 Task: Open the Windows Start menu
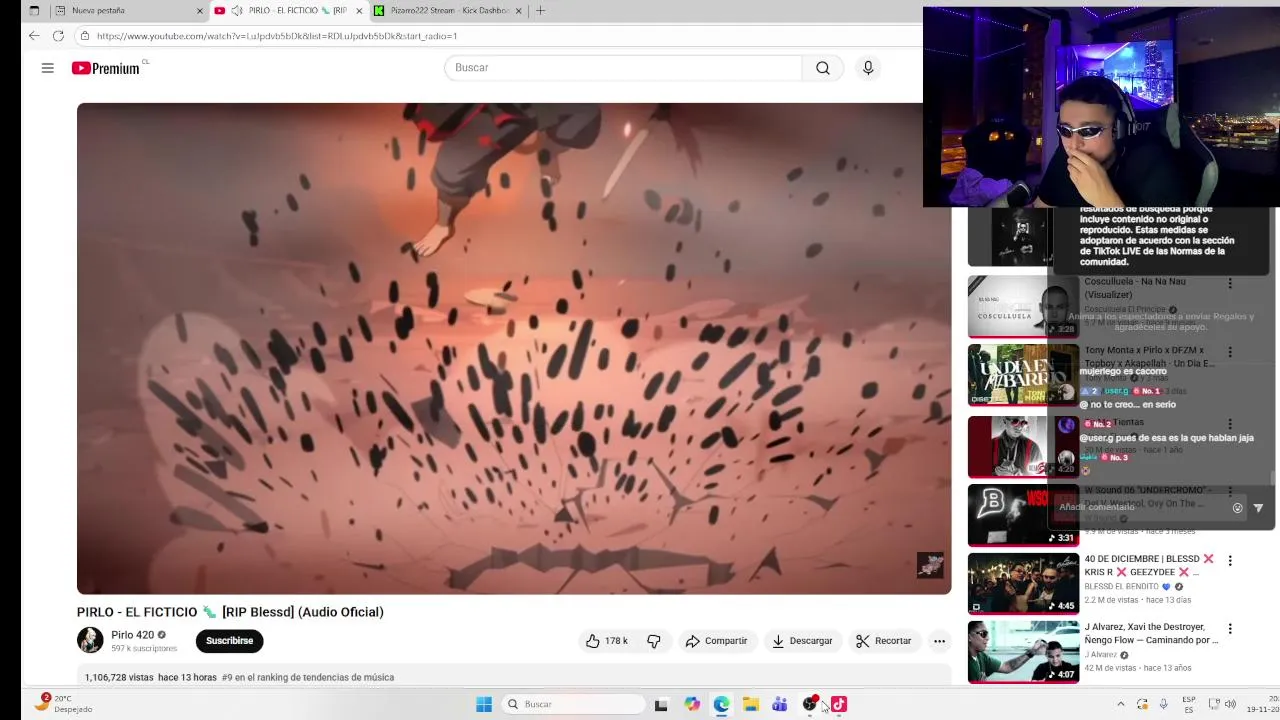(484, 704)
